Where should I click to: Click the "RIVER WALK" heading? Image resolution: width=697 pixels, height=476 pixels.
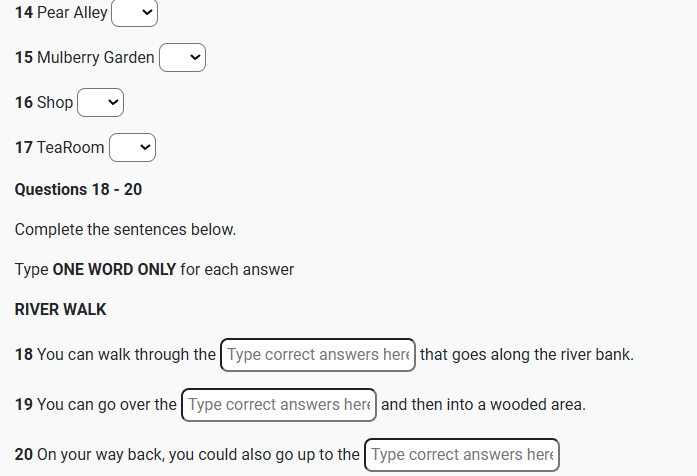pos(60,310)
